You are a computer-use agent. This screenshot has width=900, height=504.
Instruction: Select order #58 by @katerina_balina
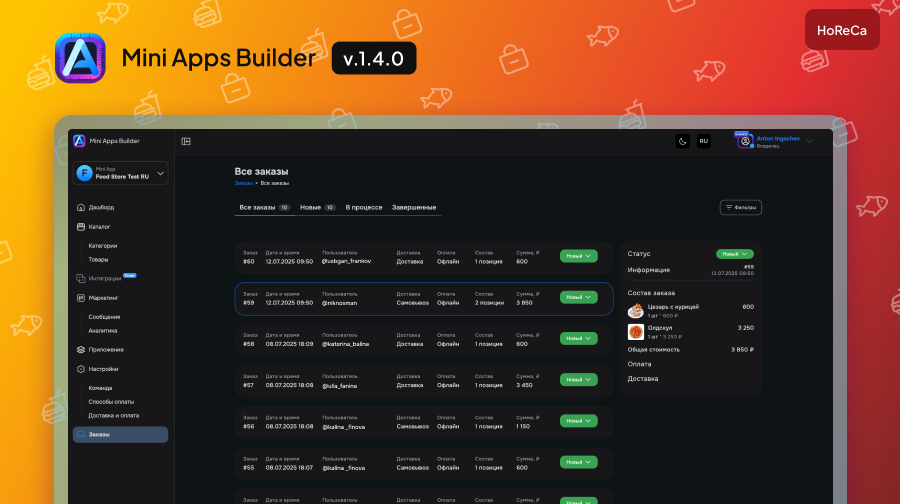click(x=424, y=340)
